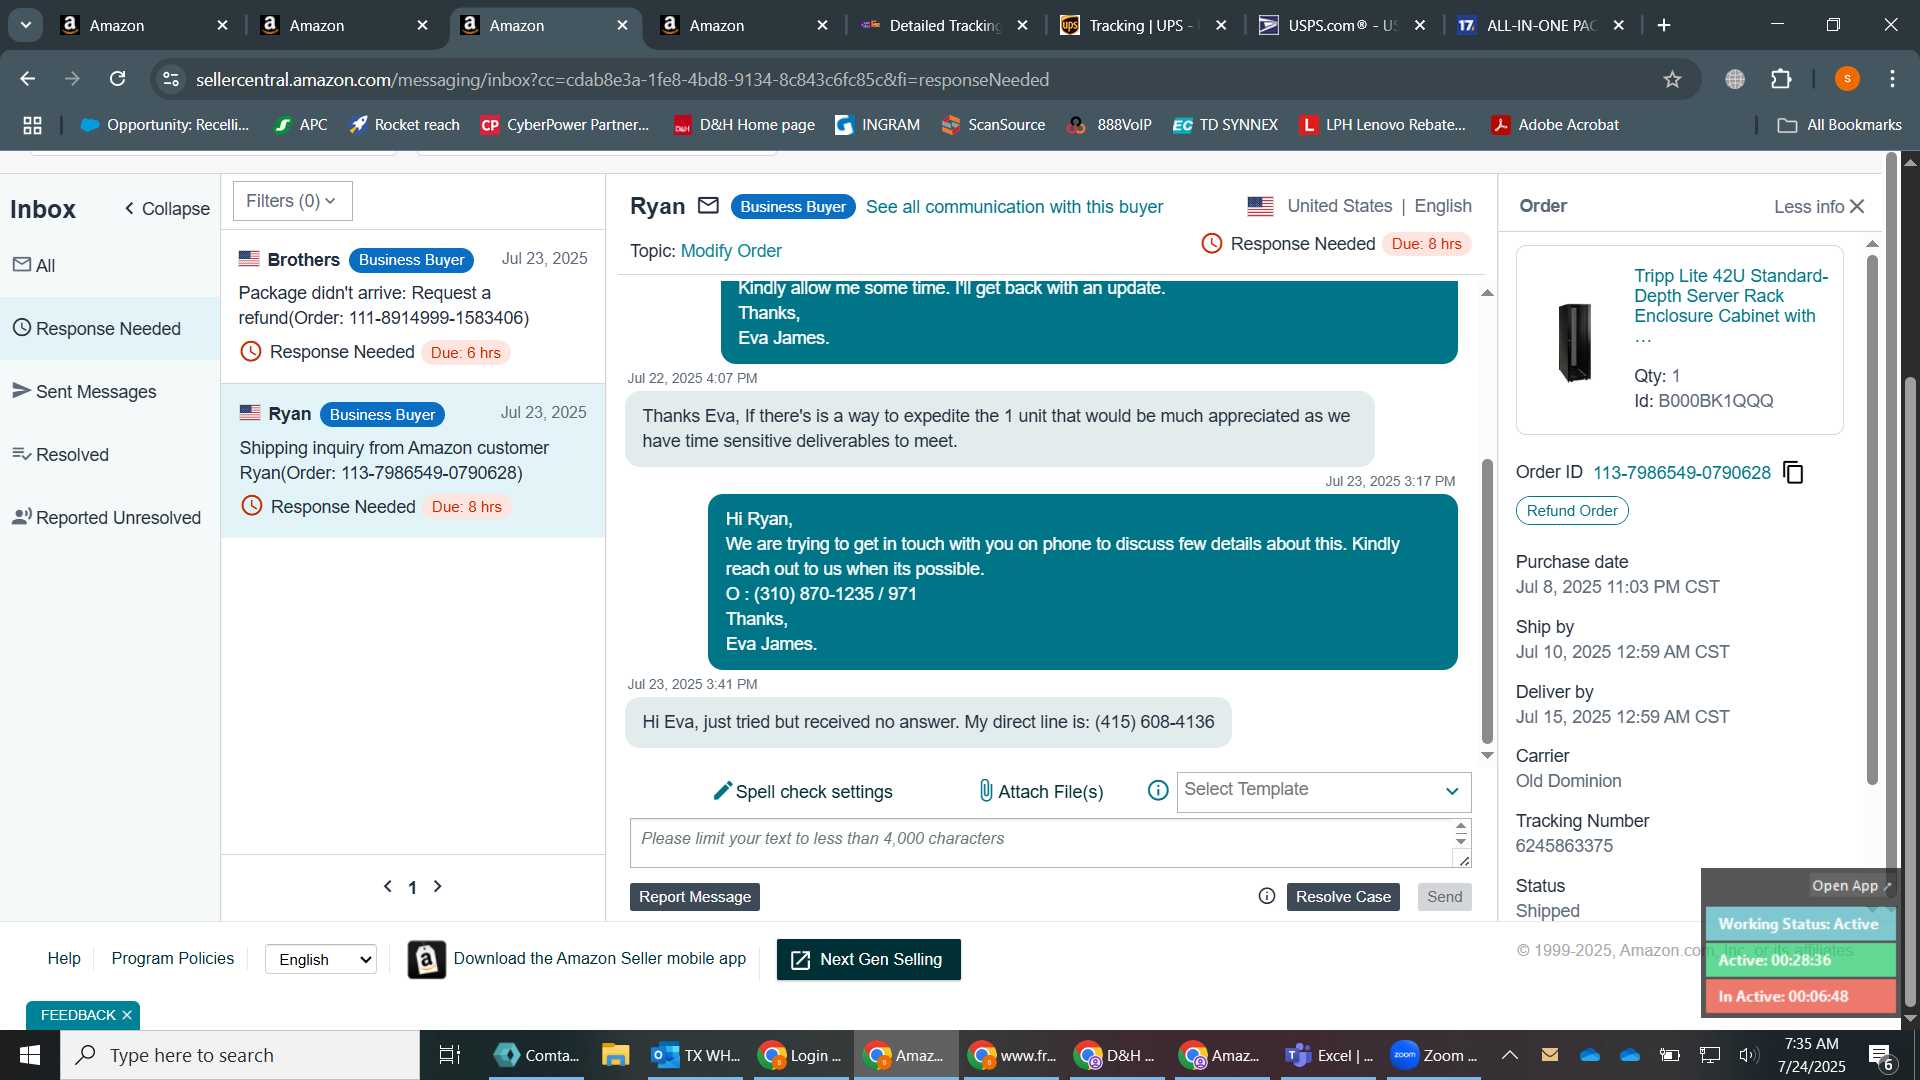
Task: Open the Tripp Lite 42U product link
Action: (1731, 296)
